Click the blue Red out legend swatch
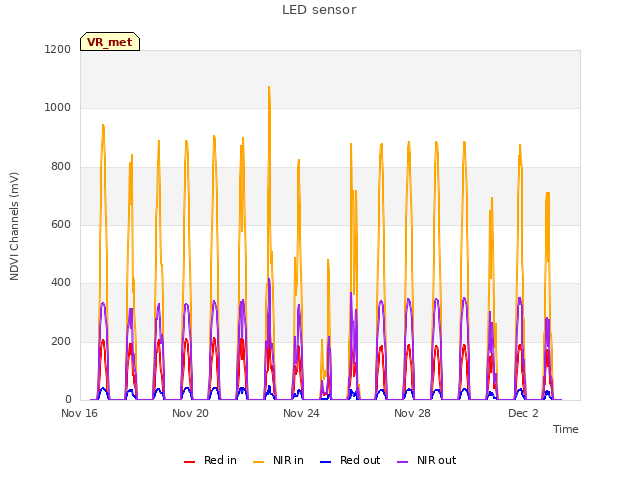This screenshot has height=480, width=640. [325, 462]
